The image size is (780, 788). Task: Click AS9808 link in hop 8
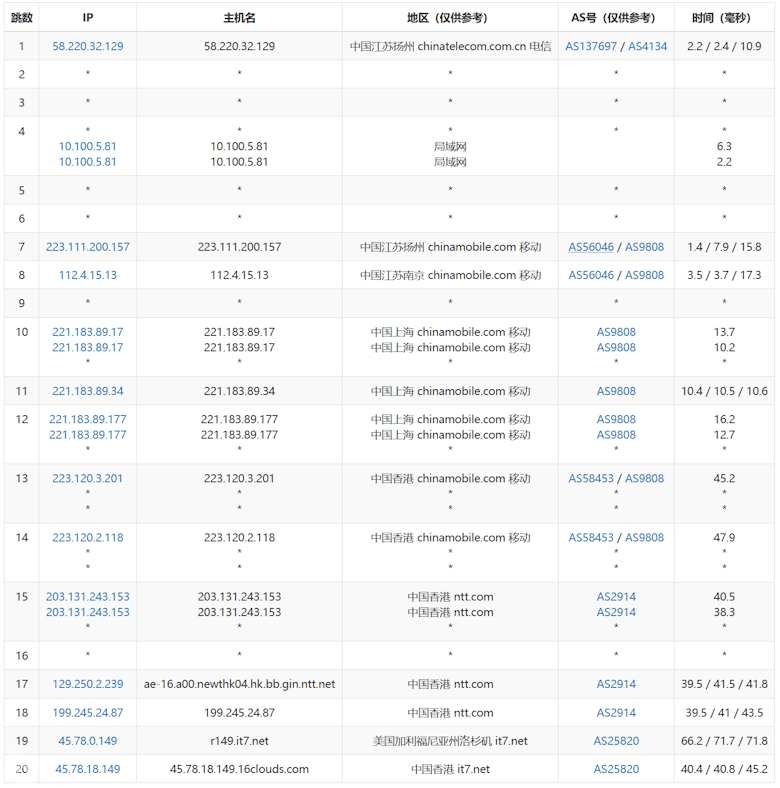point(644,275)
